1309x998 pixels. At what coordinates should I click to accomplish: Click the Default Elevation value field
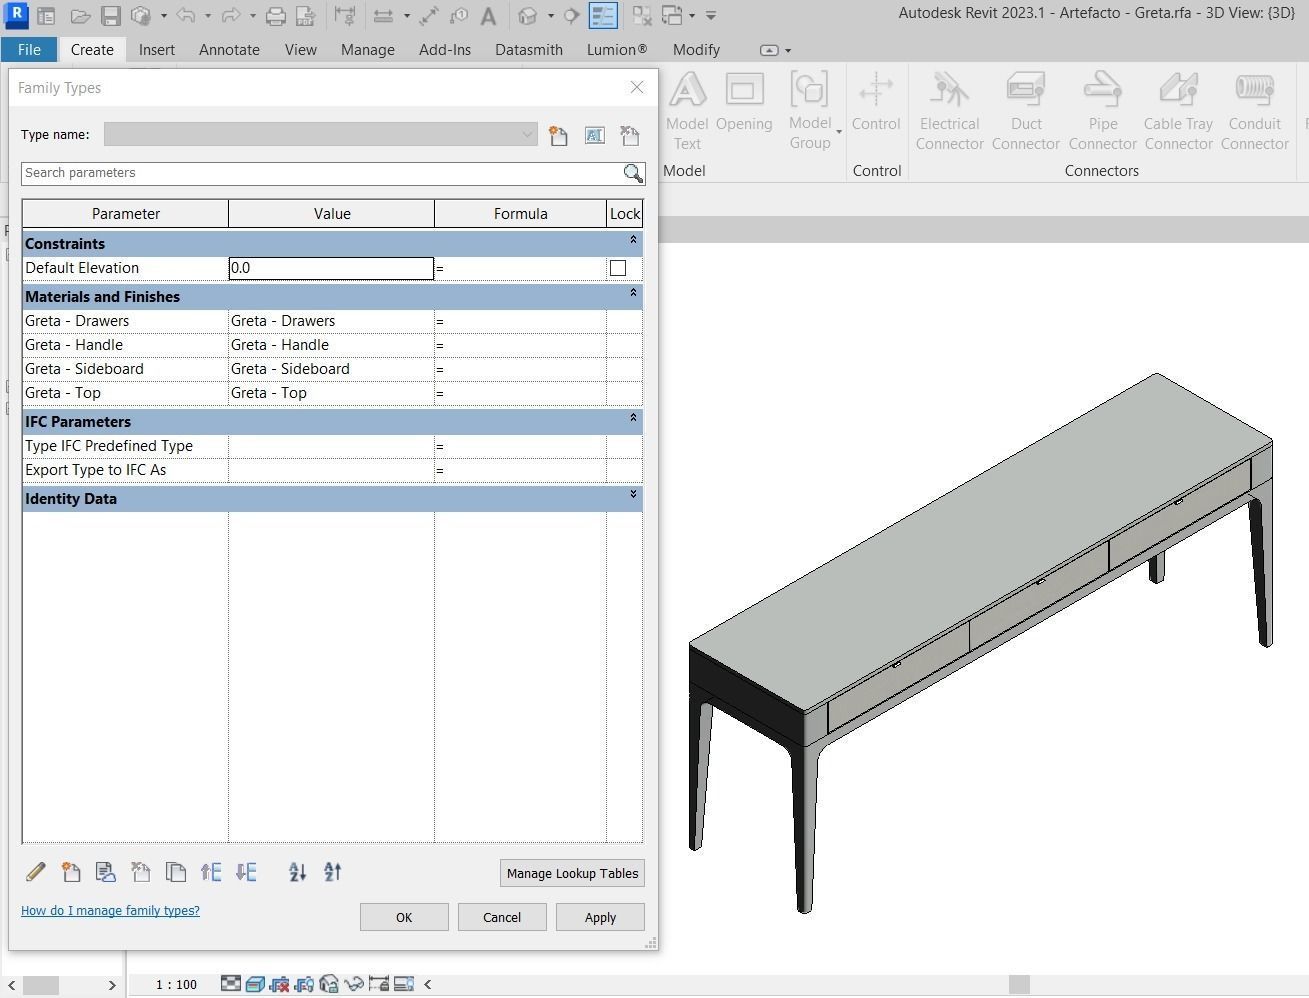(x=331, y=268)
